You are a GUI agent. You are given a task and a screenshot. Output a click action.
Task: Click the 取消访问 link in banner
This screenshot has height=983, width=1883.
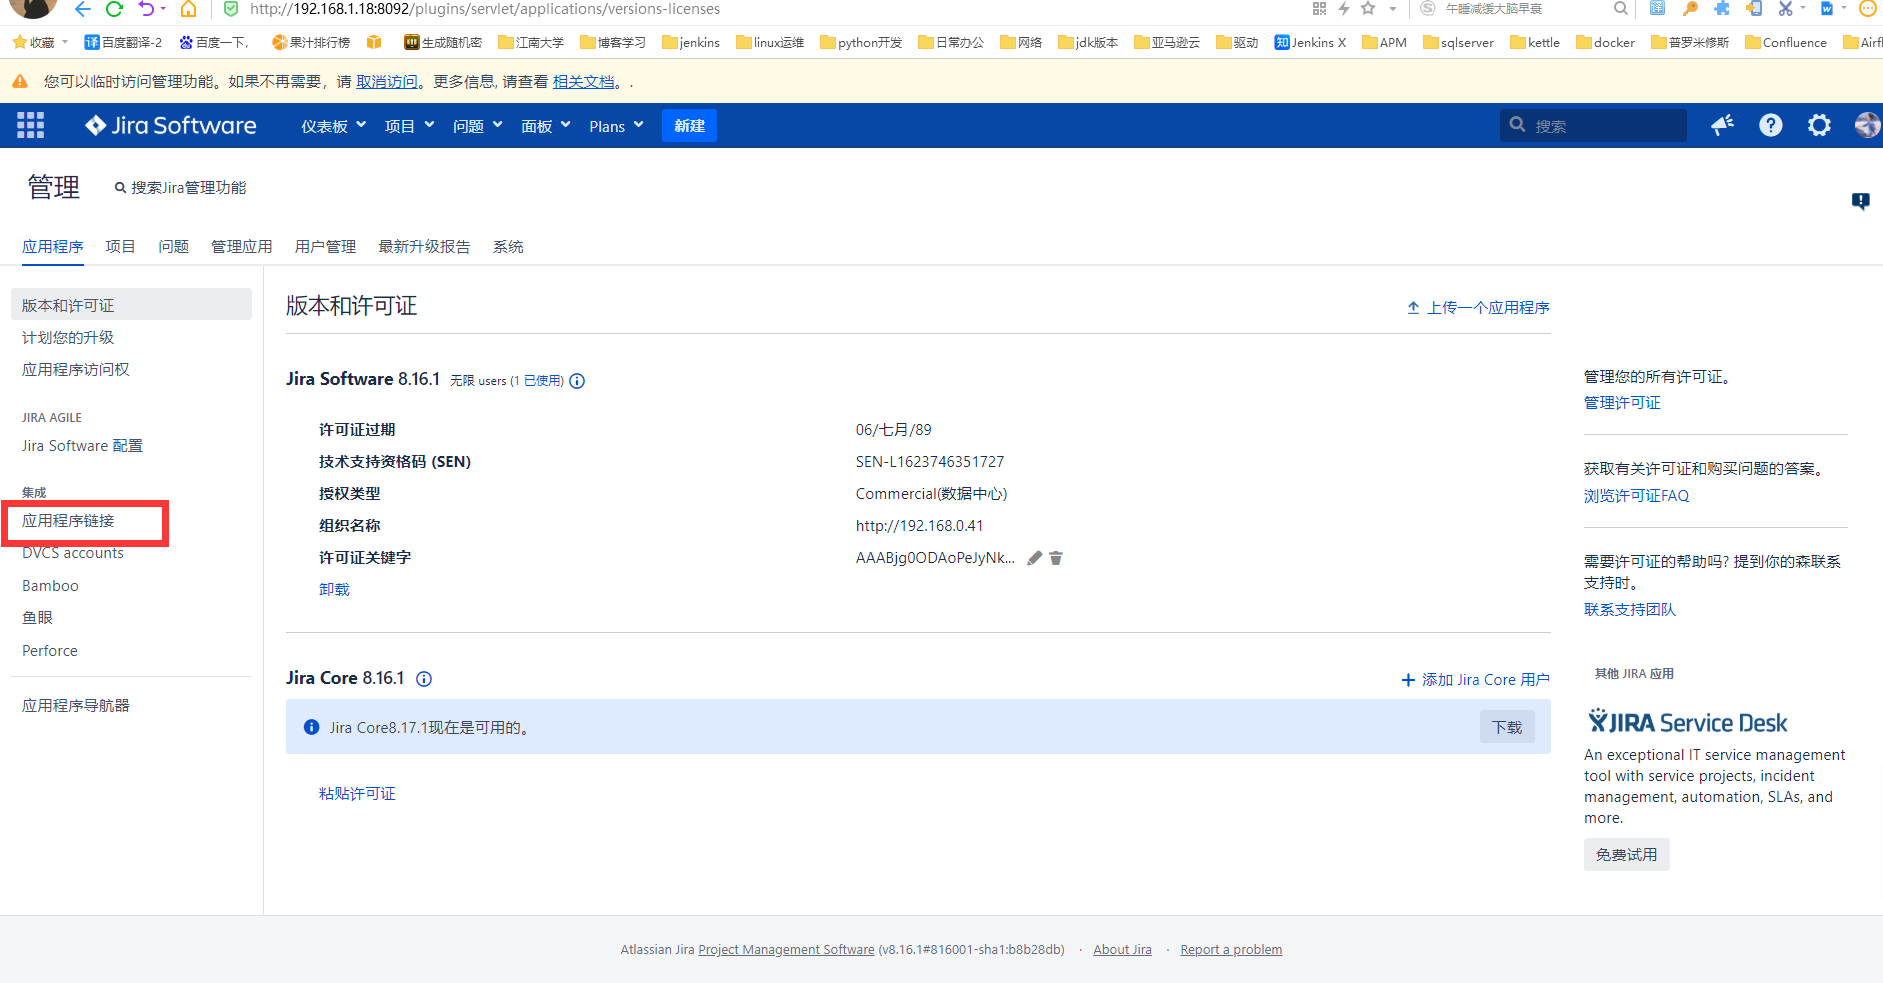[387, 81]
